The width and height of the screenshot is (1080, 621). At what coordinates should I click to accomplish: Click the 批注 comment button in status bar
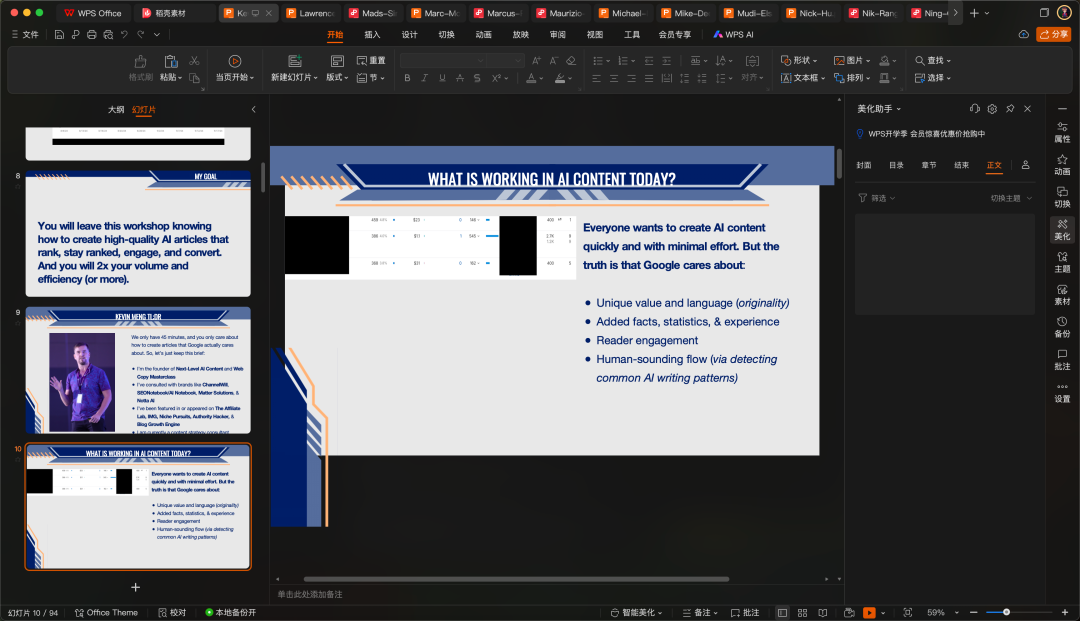(745, 613)
